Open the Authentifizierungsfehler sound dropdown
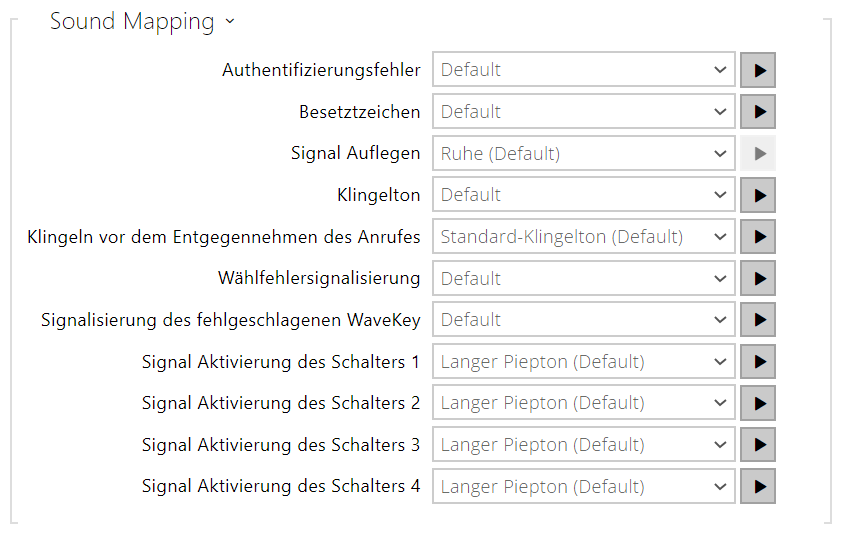 coord(583,69)
